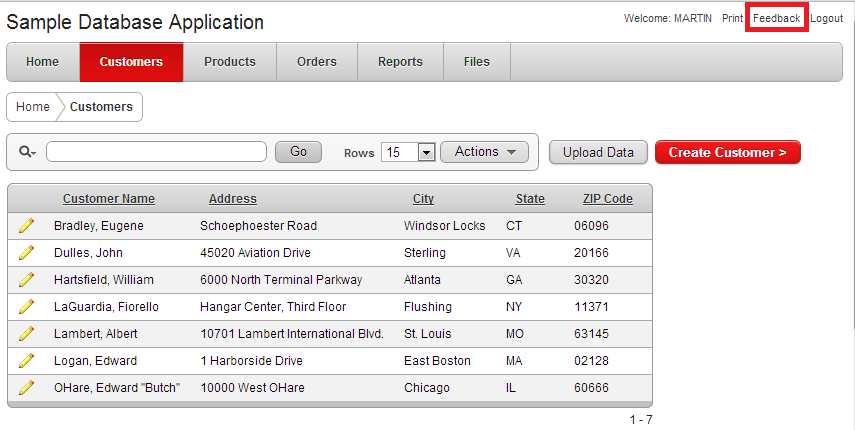Click the Upload Data button
Image resolution: width=855 pixels, height=430 pixels.
(598, 152)
